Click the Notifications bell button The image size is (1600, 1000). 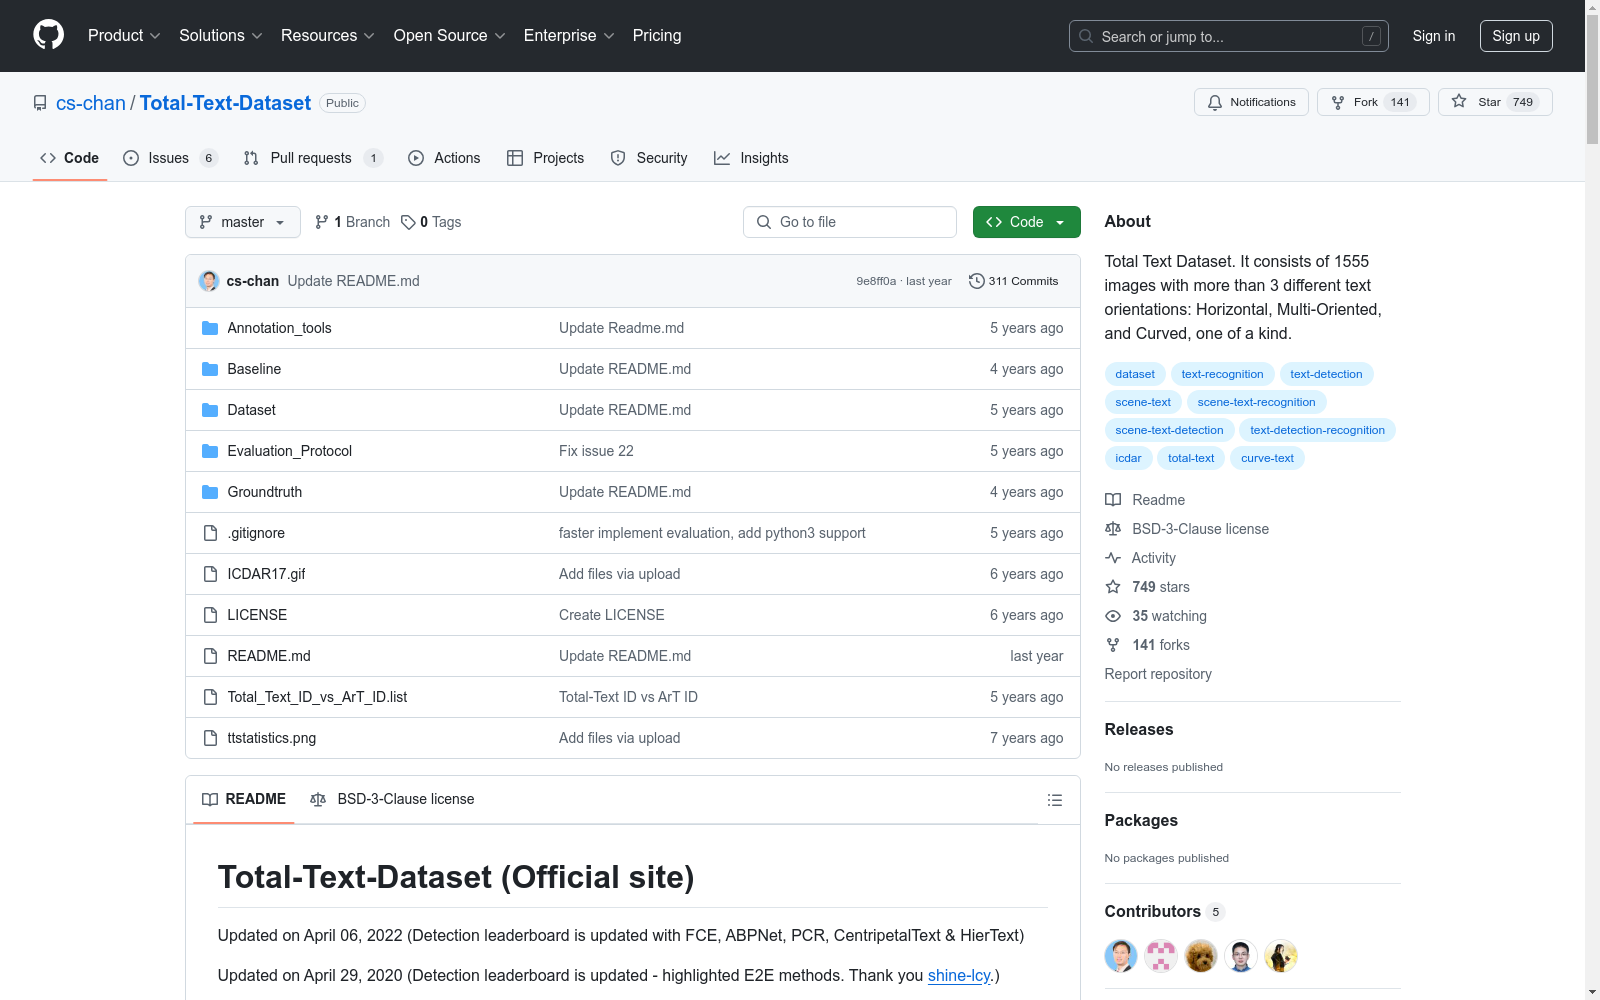1251,102
